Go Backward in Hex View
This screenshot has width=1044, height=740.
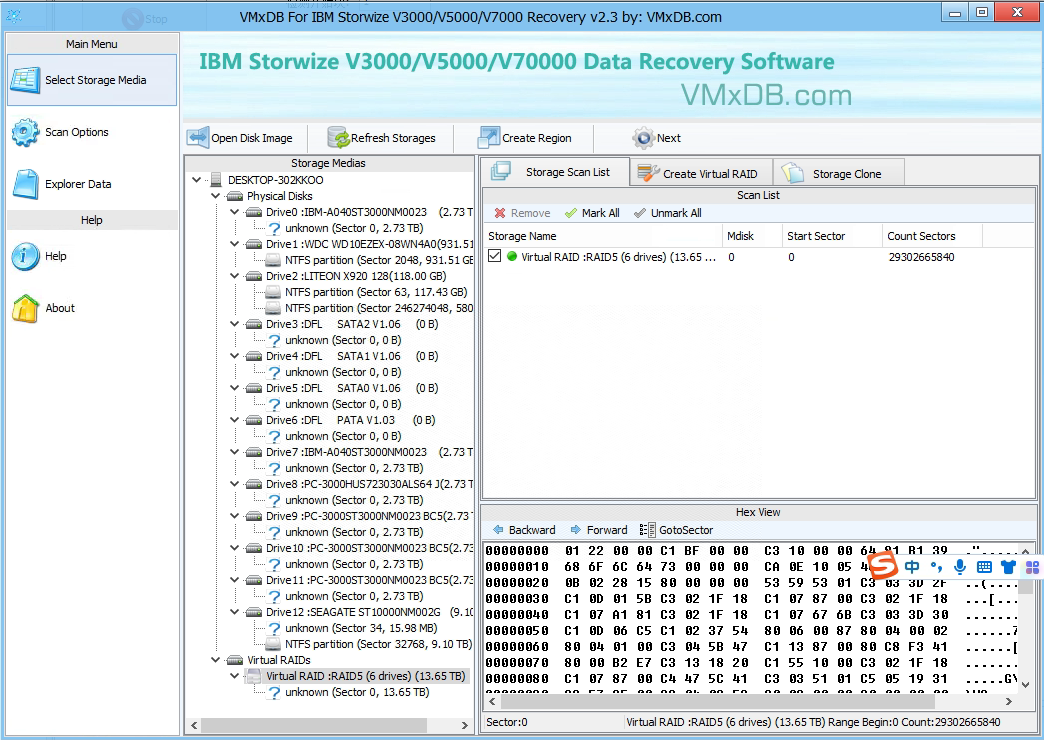[524, 530]
